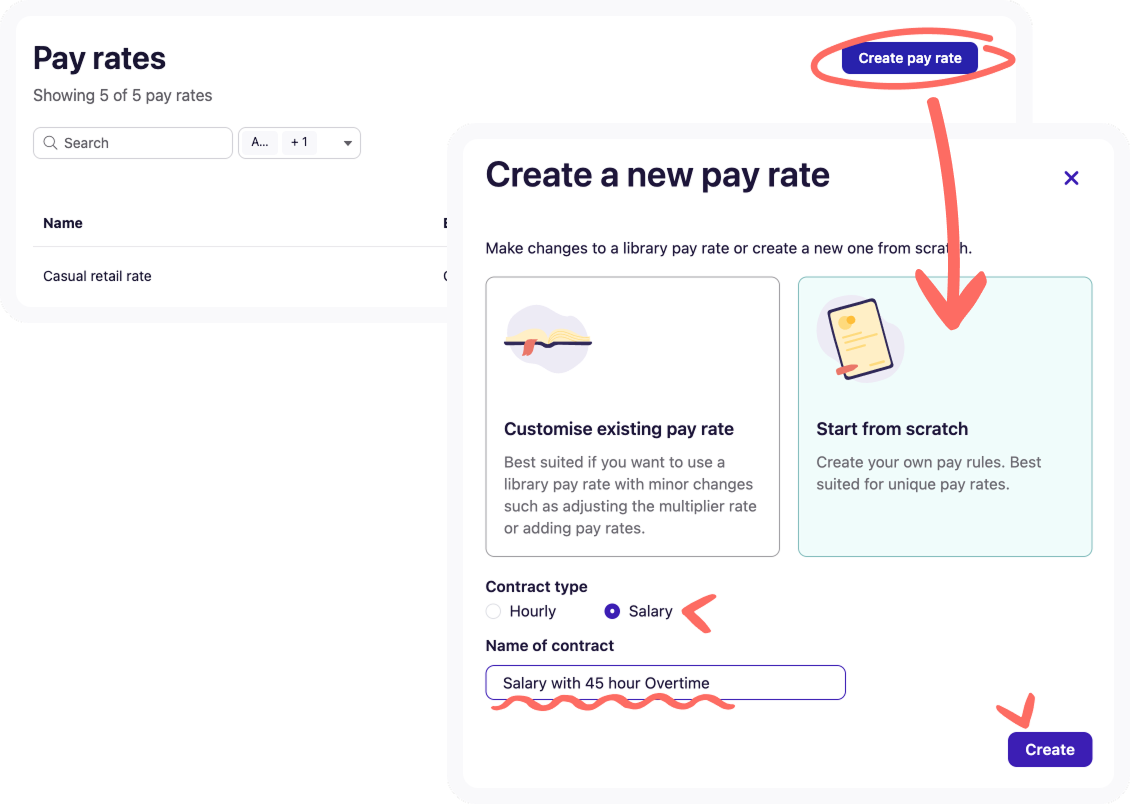Click the +1 filter count badge

coord(299,143)
